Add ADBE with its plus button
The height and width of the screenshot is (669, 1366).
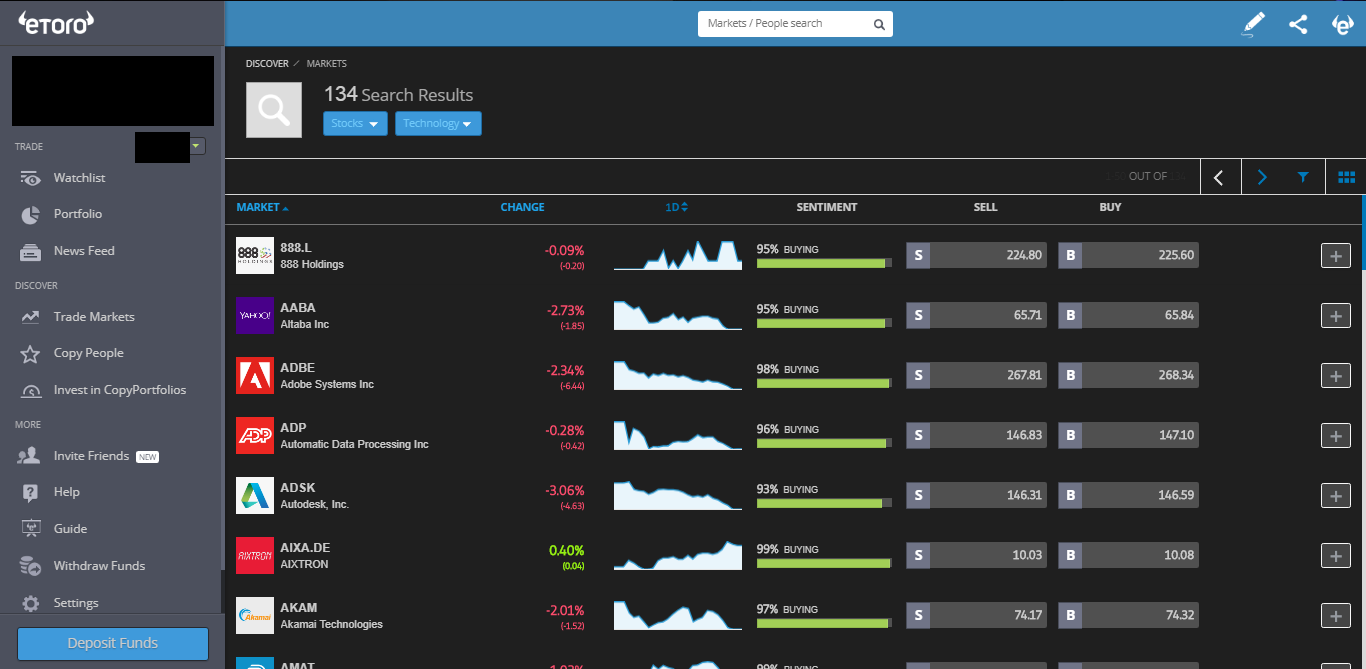point(1336,376)
